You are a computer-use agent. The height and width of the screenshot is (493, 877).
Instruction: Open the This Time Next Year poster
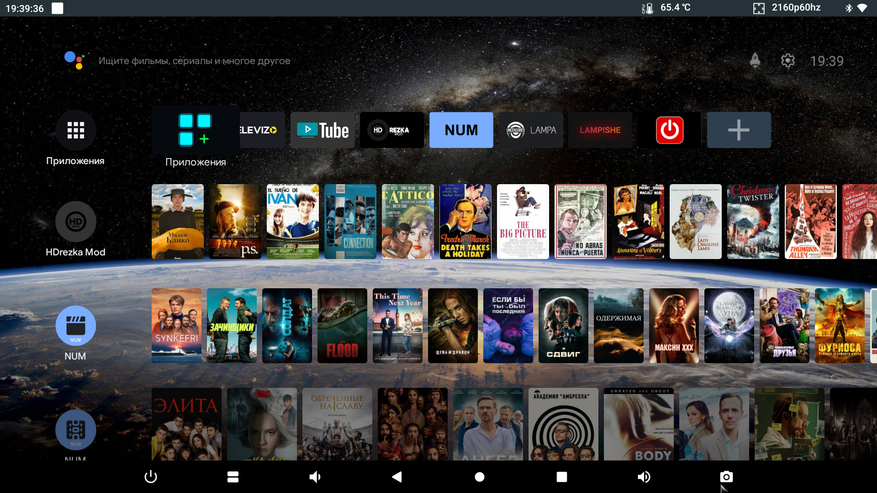(398, 326)
